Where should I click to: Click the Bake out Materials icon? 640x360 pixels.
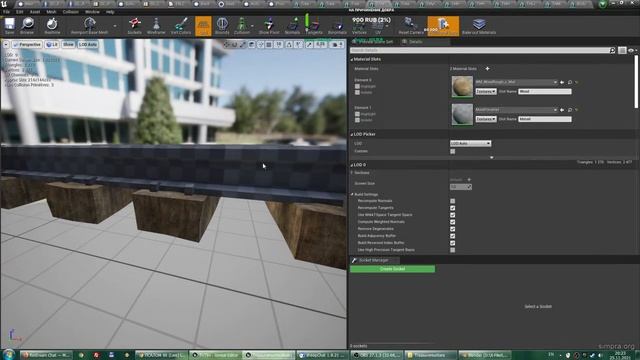[479, 25]
